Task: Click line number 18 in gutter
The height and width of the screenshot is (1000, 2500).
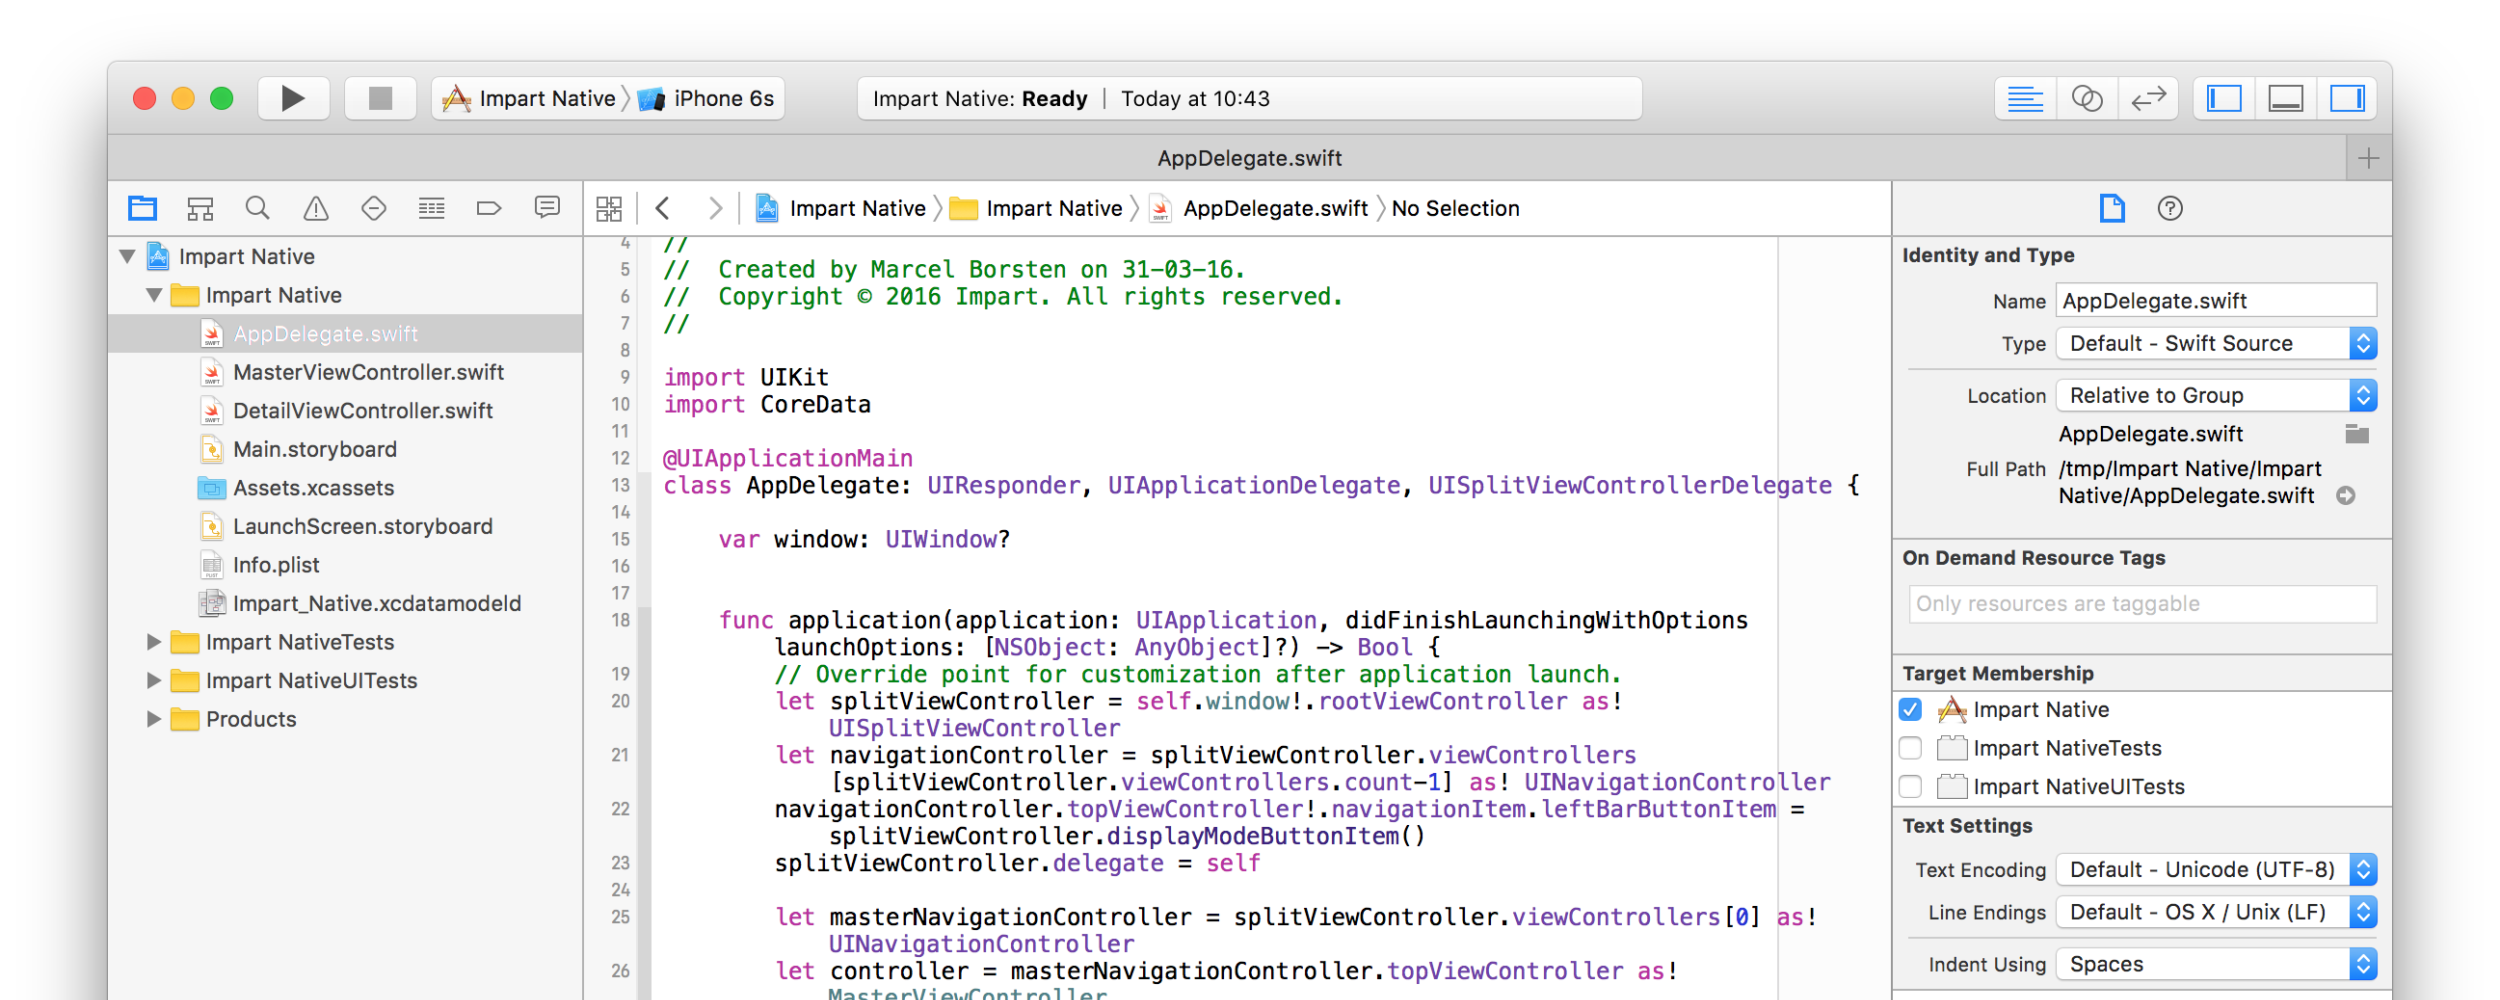Action: 620,620
